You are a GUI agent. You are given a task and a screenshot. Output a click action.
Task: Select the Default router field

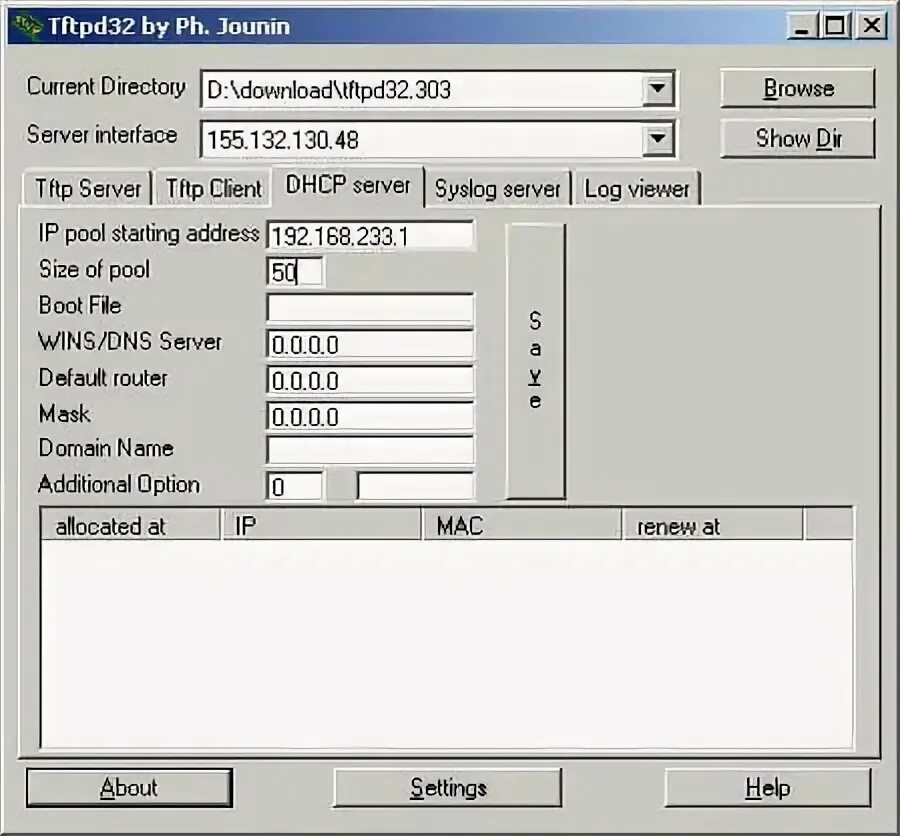point(370,380)
